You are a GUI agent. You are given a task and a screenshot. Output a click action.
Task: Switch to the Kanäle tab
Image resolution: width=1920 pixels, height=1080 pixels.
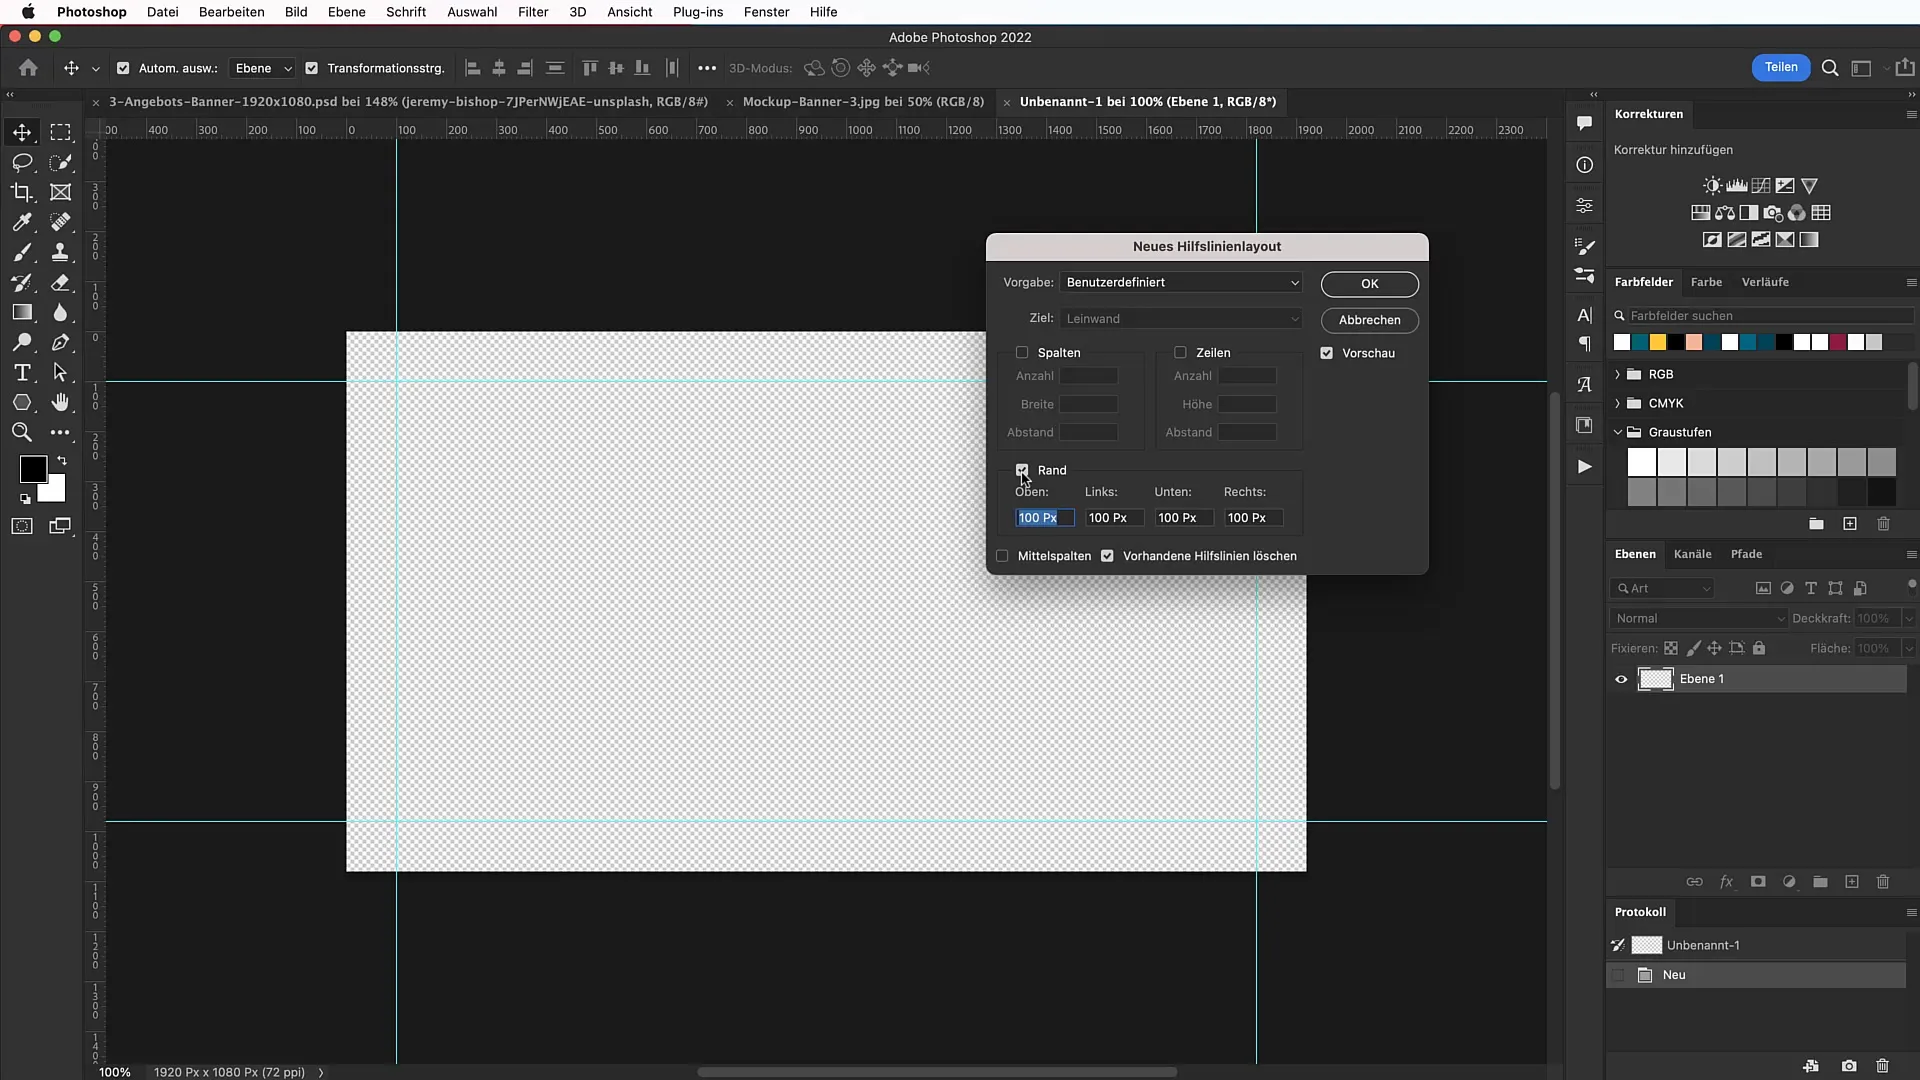pos(1692,554)
